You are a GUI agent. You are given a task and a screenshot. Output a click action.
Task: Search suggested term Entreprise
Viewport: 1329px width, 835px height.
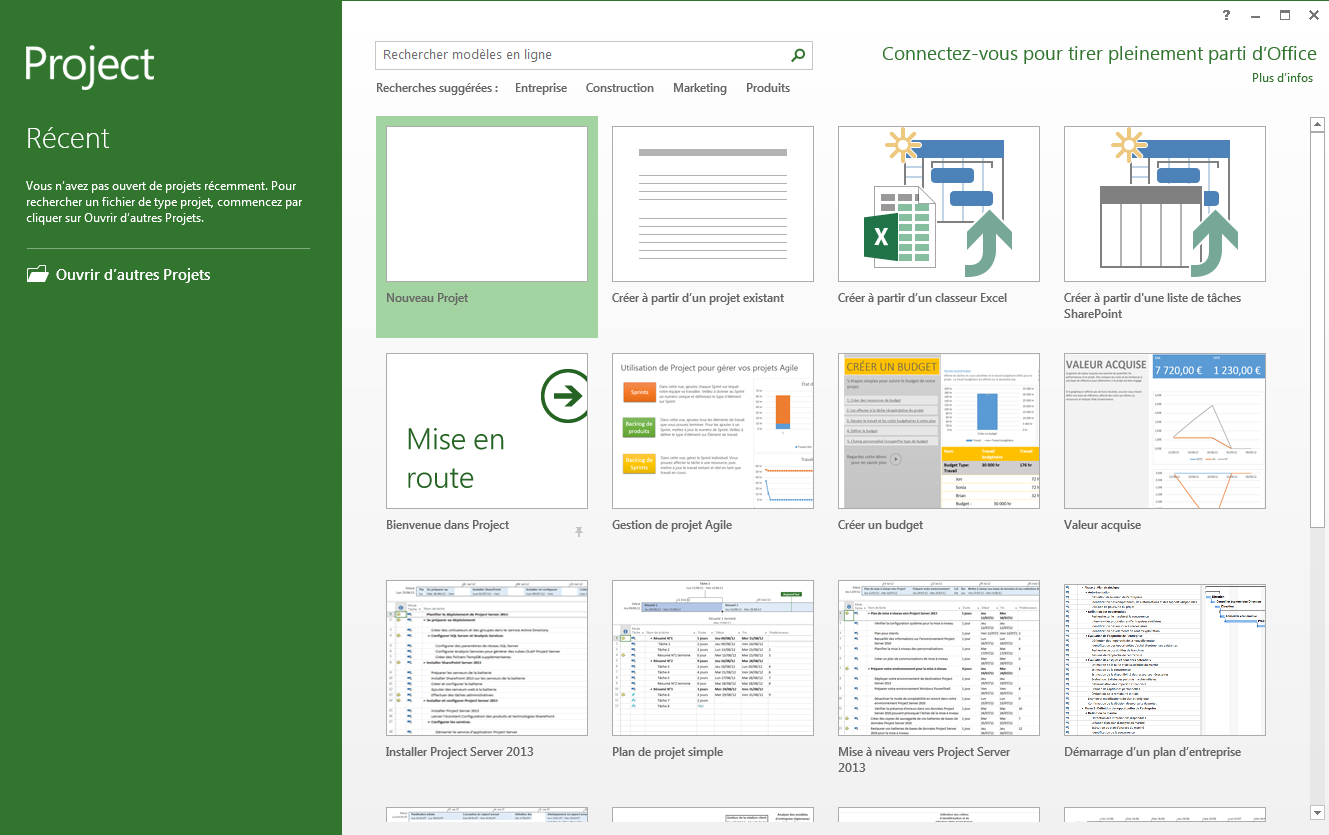click(x=541, y=88)
